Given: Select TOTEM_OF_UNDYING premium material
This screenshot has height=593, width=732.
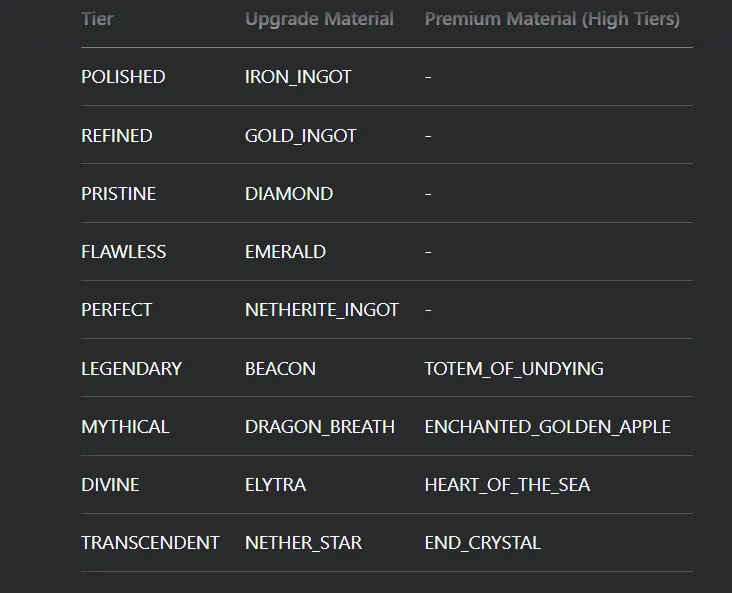Looking at the screenshot, I should pyautogui.click(x=514, y=368).
